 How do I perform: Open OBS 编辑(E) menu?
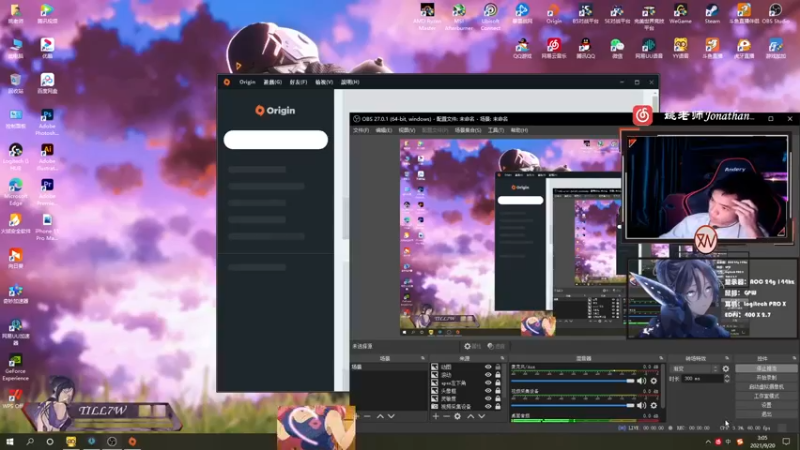coord(384,131)
